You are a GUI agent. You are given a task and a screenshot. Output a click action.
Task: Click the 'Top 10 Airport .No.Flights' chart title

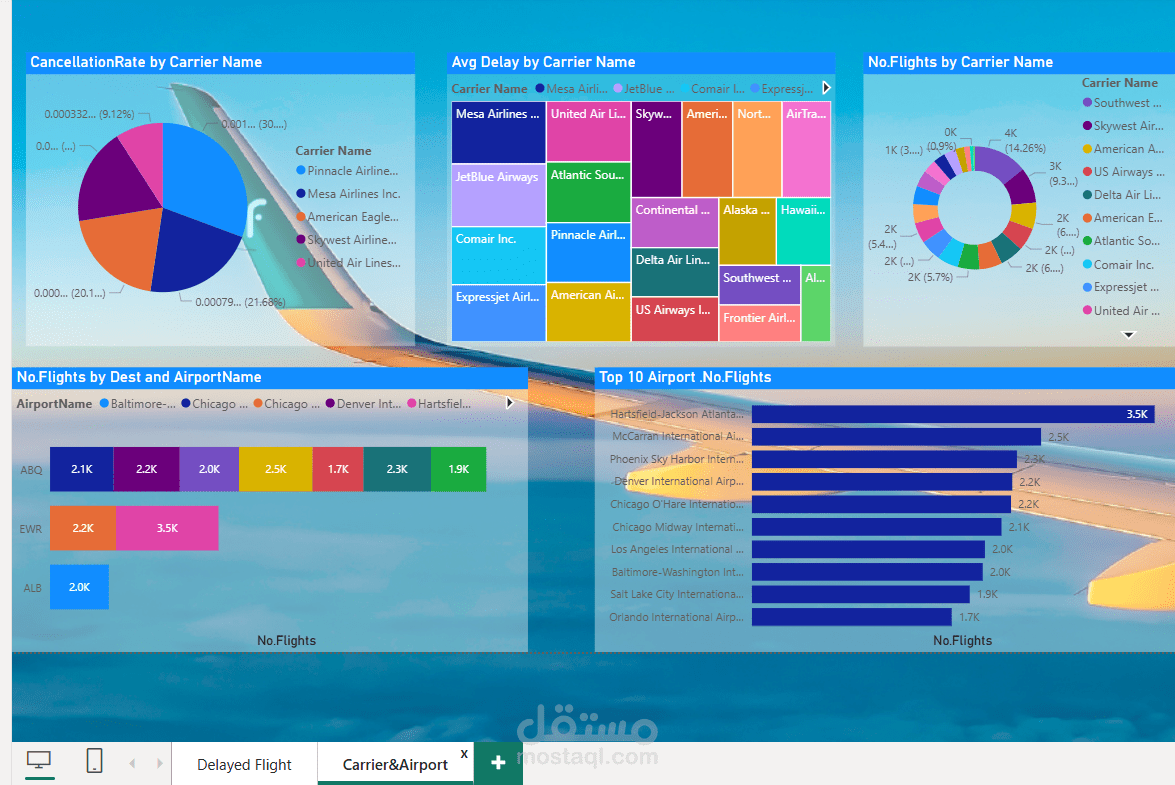tap(685, 378)
